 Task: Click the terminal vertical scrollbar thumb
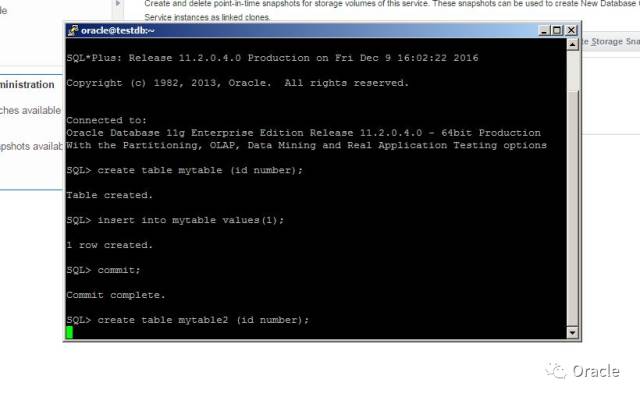572,208
